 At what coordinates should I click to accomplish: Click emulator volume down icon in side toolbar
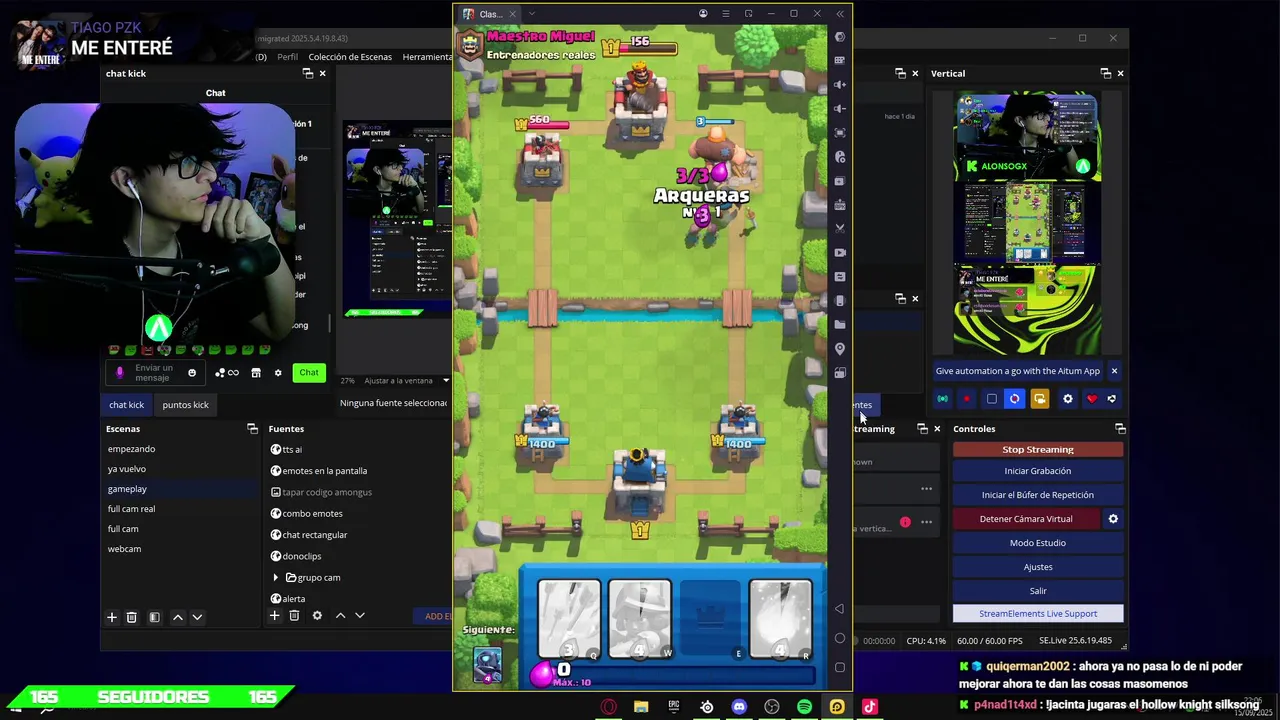(840, 109)
